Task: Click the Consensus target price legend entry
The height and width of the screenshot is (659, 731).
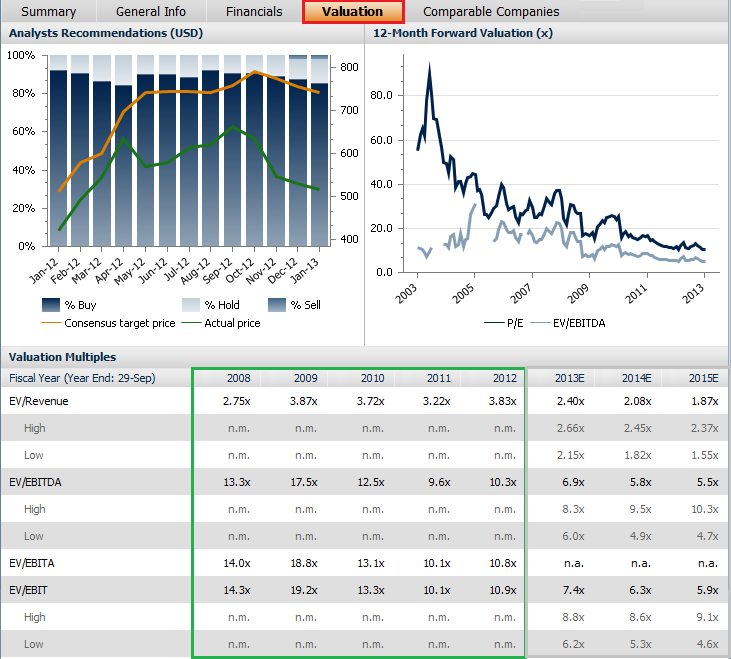Action: point(108,323)
